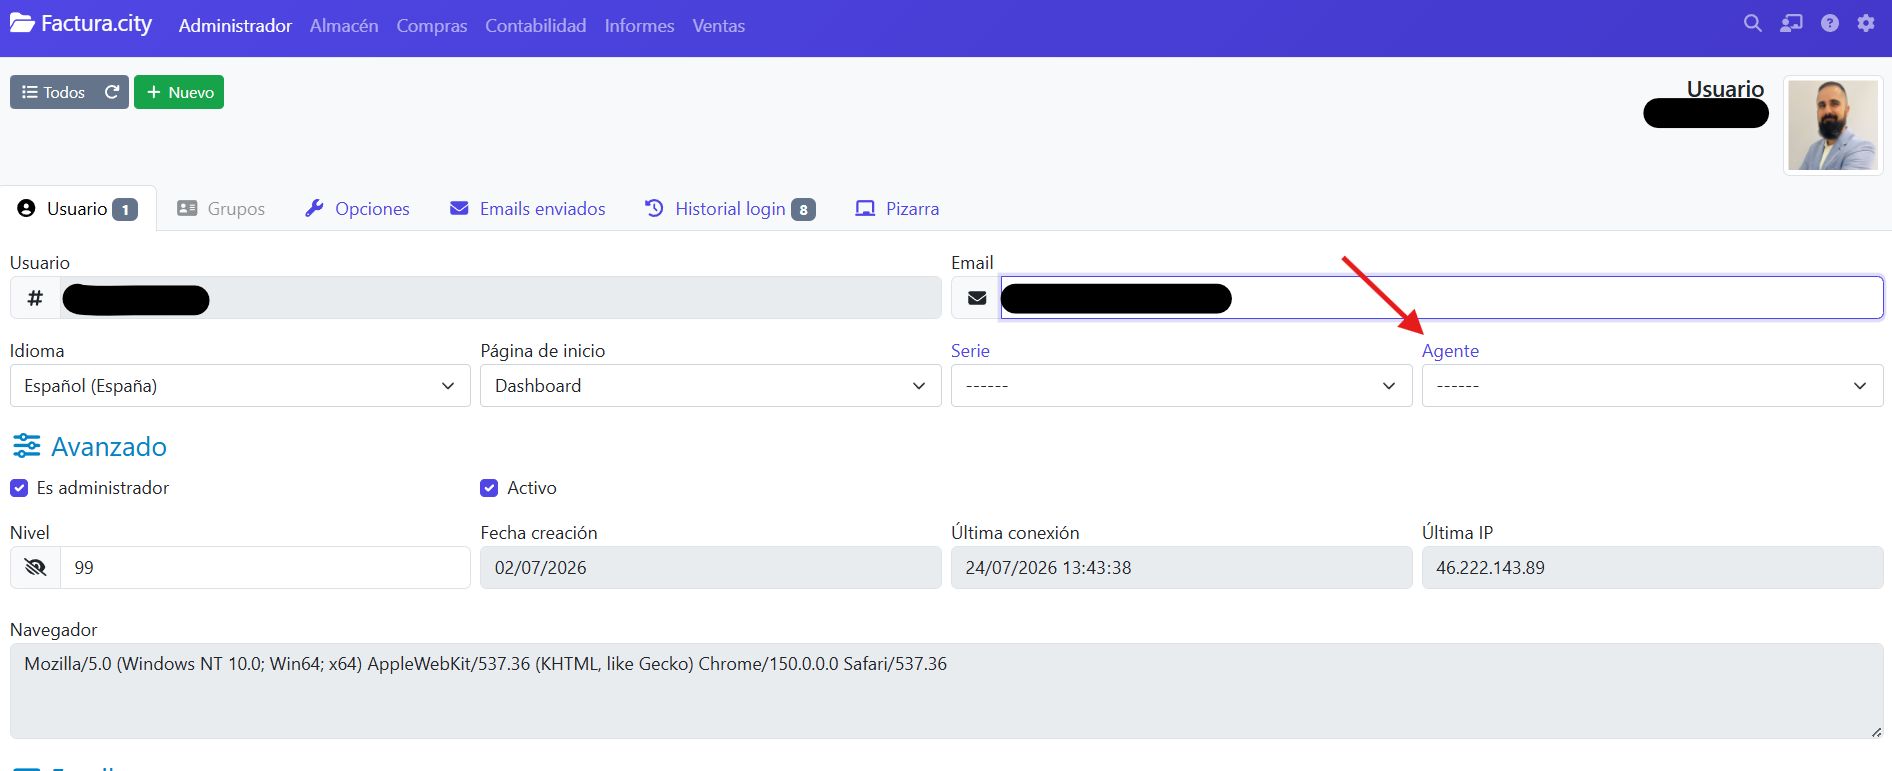The image size is (1892, 771).
Task: Open the chat support icon in the top bar
Action: 1791,23
